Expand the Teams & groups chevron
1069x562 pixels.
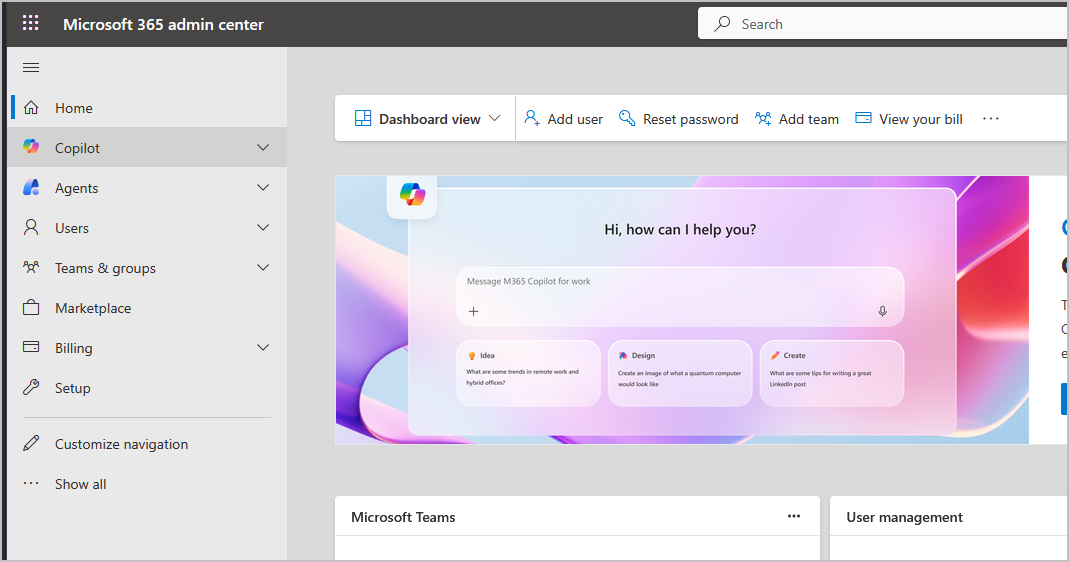tap(263, 268)
